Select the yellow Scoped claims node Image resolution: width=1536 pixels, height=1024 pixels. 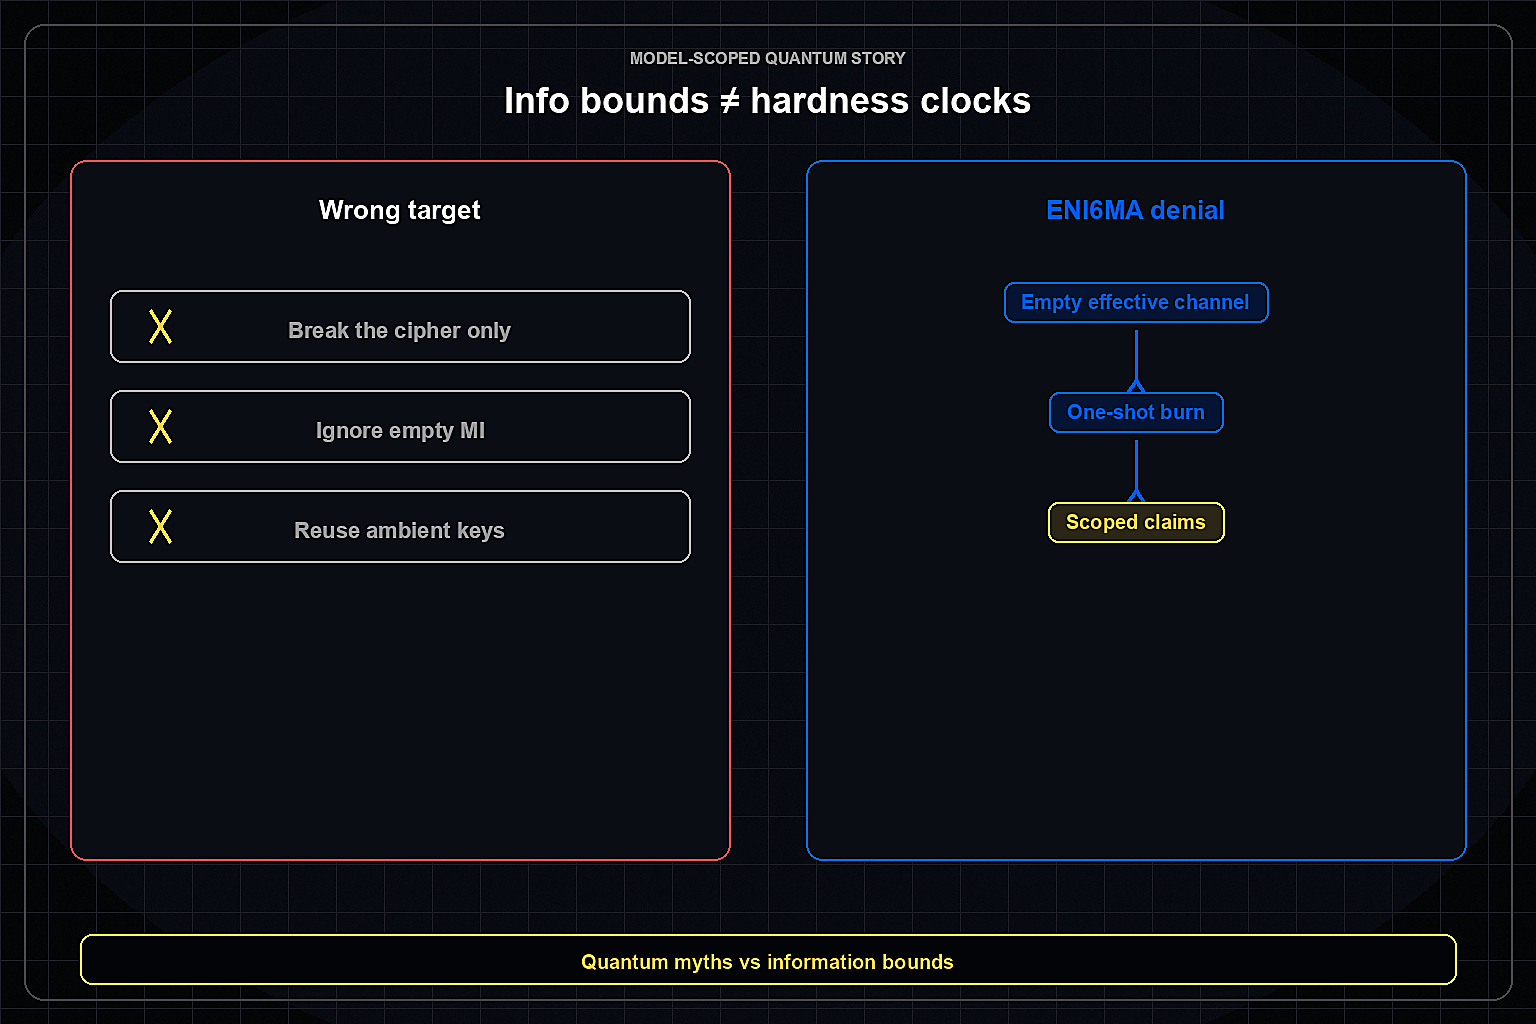[x=1136, y=523]
